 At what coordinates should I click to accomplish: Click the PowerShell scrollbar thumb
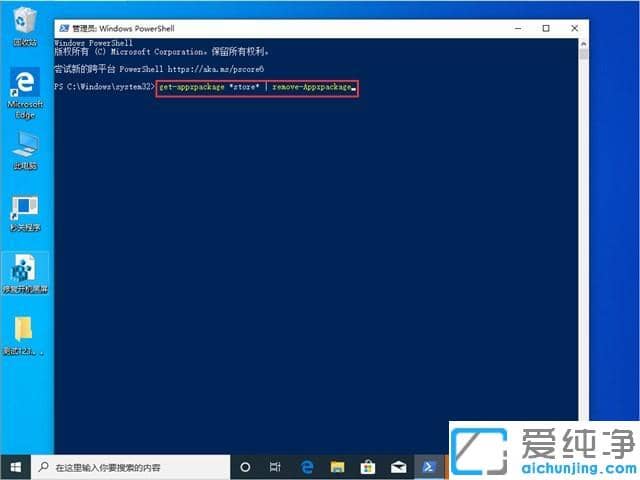tap(584, 54)
